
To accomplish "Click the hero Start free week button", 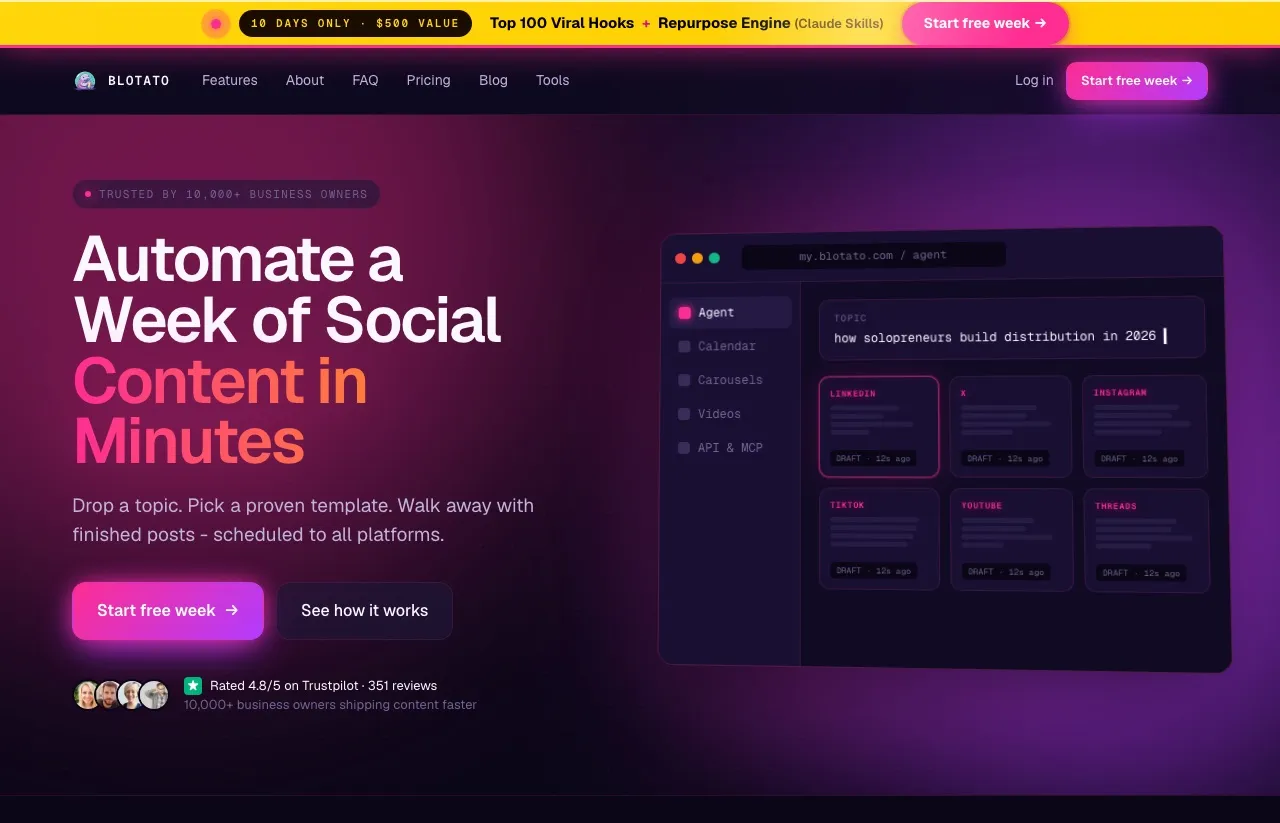I will tap(168, 611).
